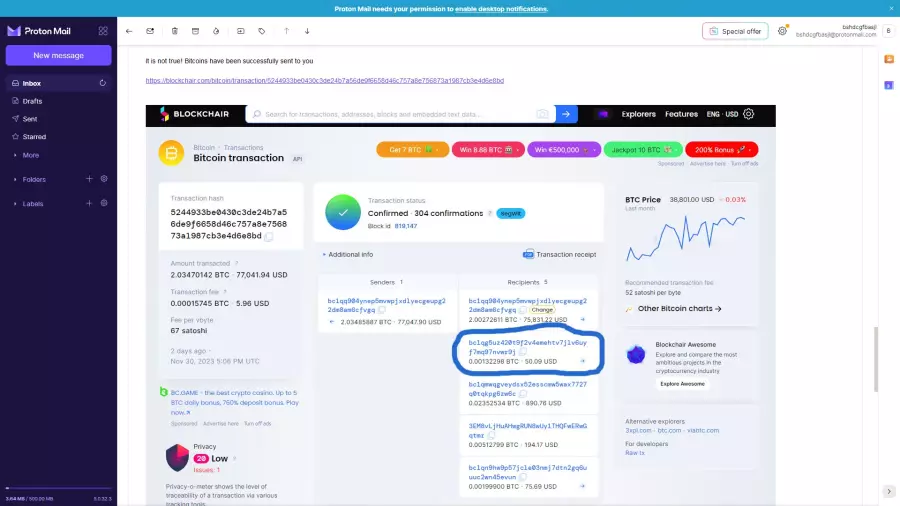Click the orange Bitcoin coin icon
Screen dimensions: 900x506
tap(171, 153)
